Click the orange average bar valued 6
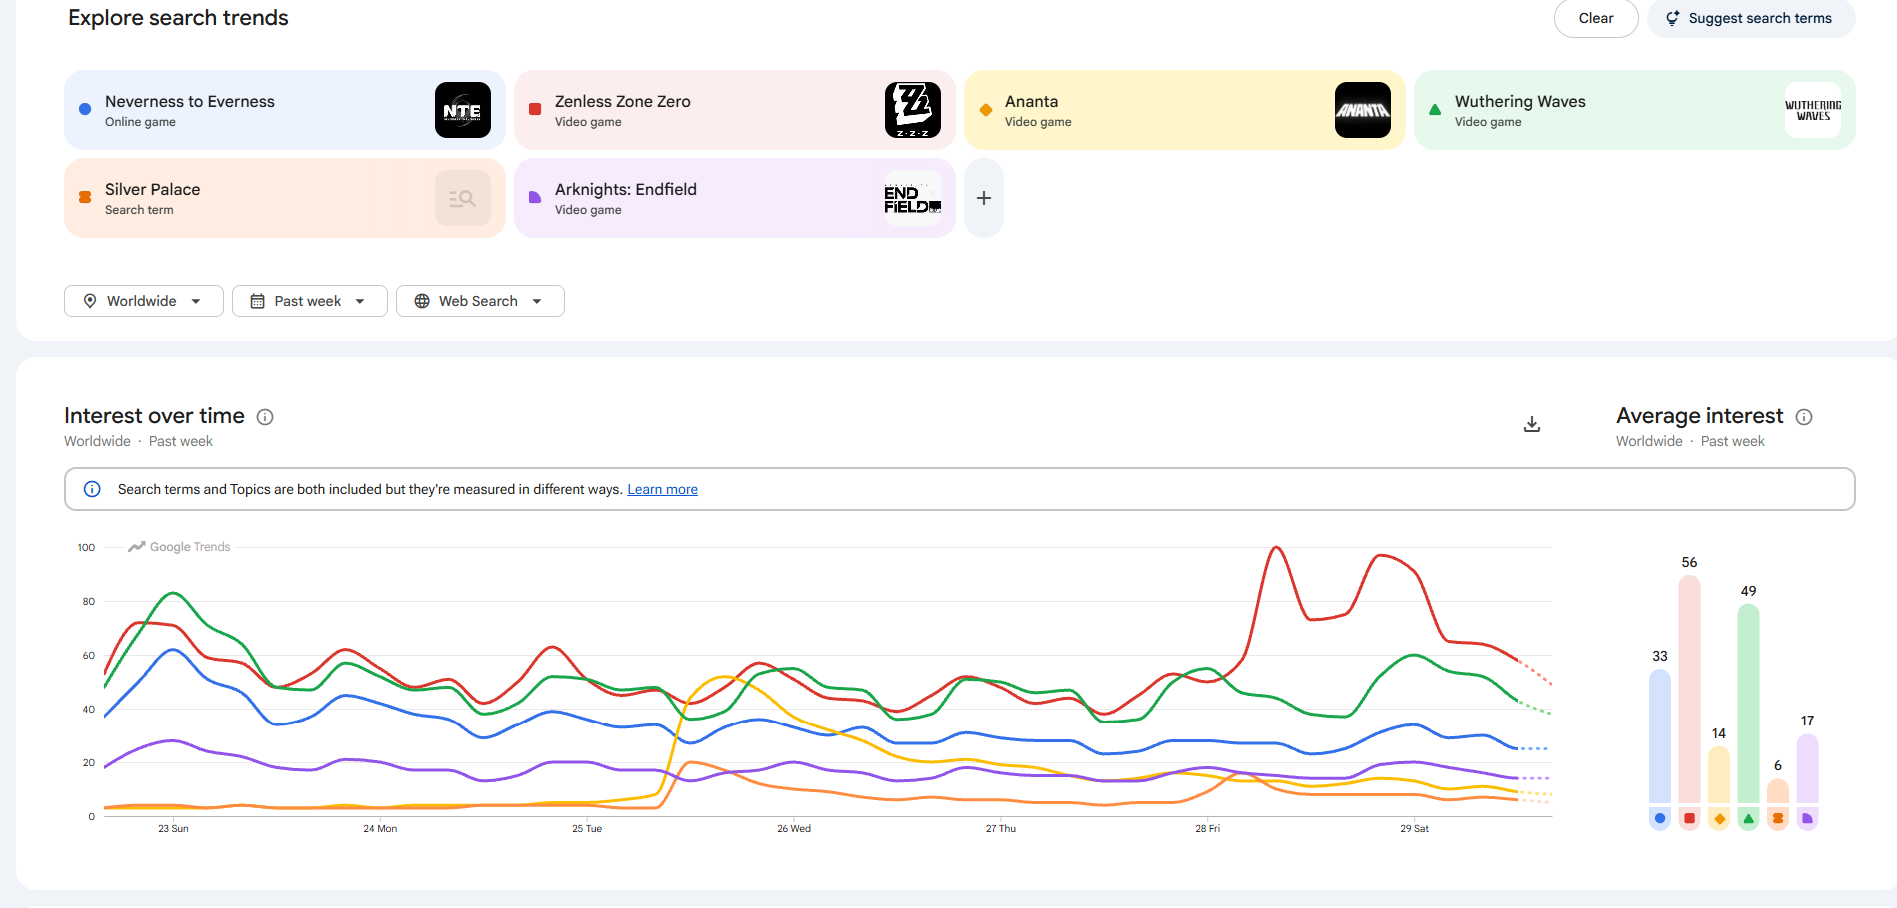 [1778, 791]
